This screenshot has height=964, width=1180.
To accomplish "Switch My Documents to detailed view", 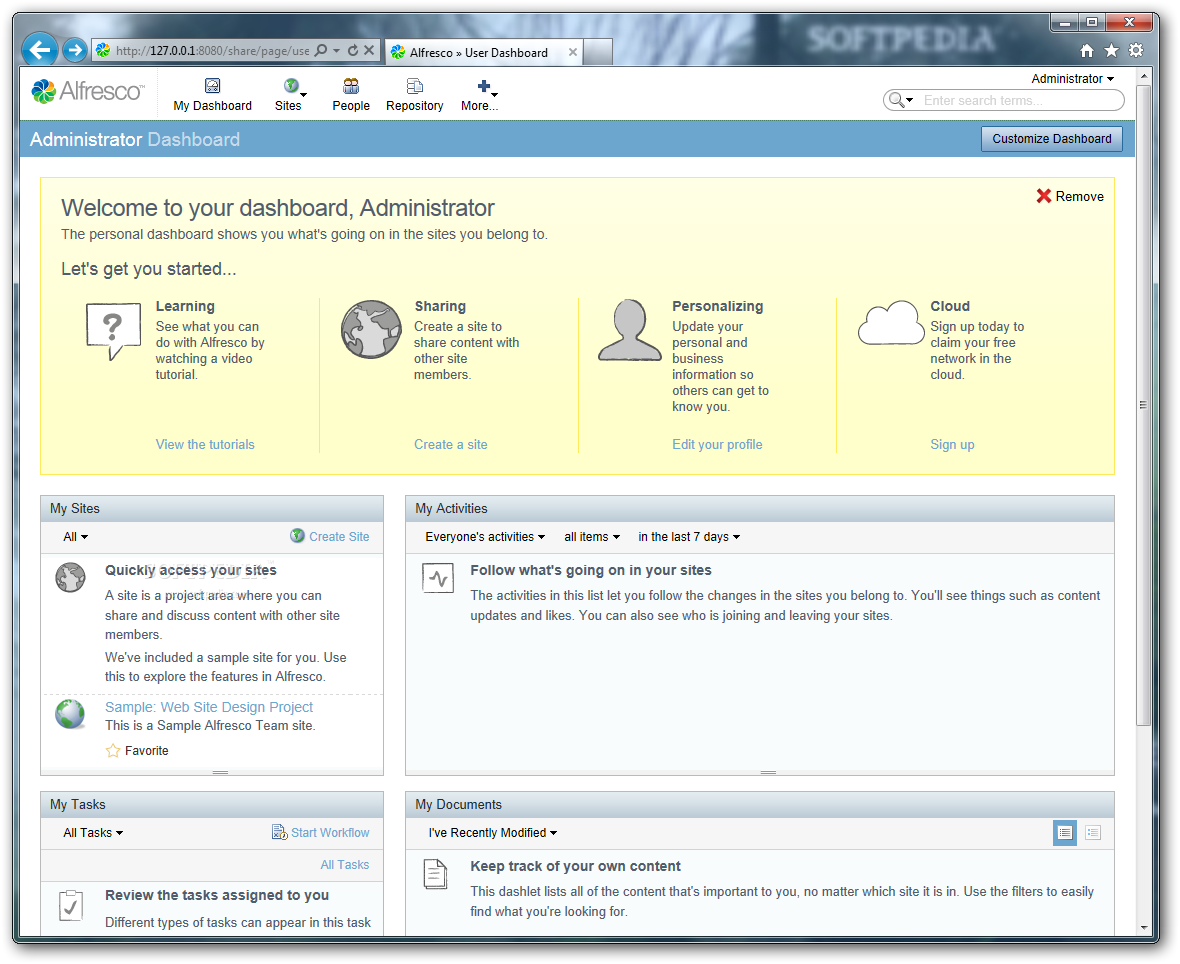I will pyautogui.click(x=1064, y=832).
